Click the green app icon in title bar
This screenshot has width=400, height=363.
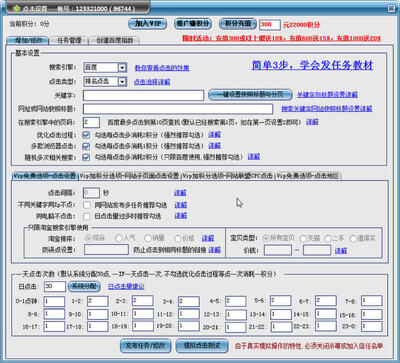tap(17, 8)
